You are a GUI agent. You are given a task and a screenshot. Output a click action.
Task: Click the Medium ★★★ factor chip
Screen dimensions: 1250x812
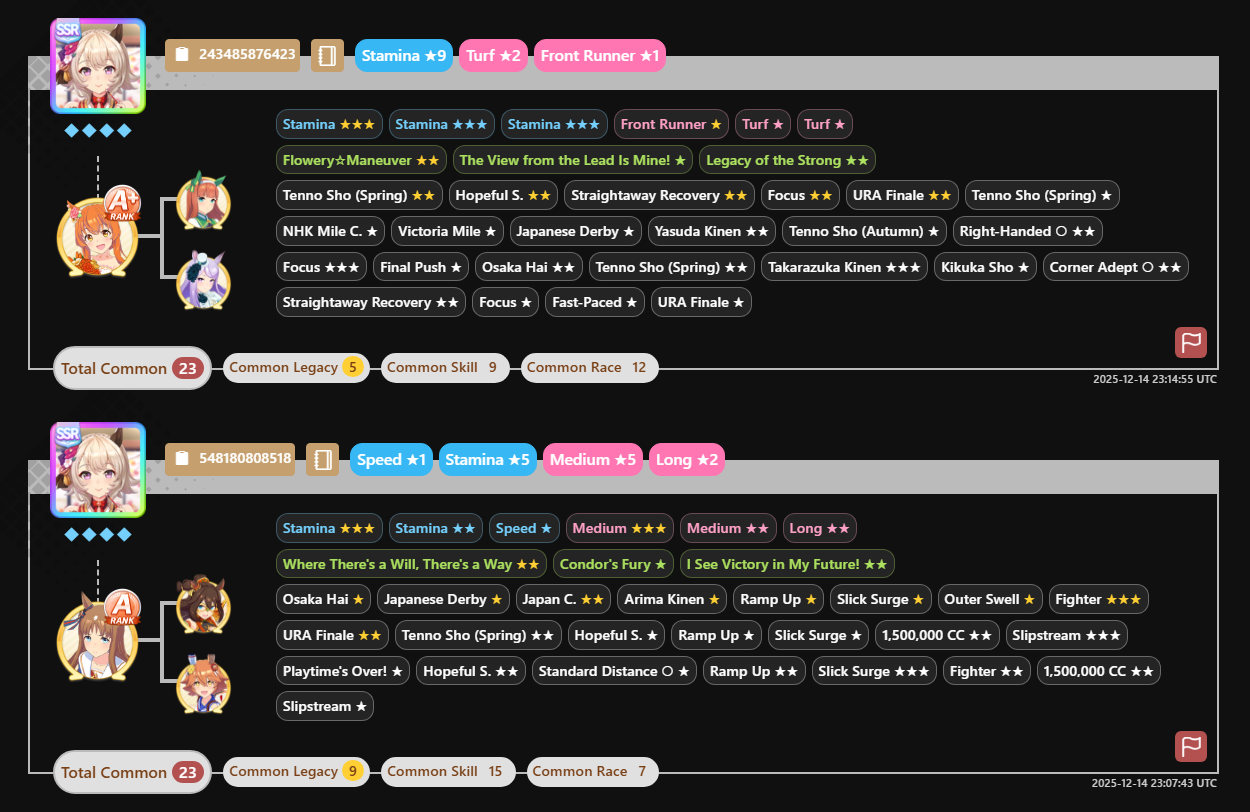[x=620, y=528]
